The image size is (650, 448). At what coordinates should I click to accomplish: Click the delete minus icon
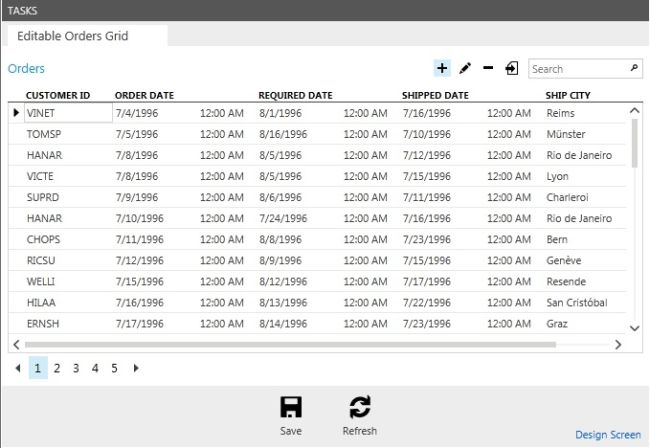(488, 68)
